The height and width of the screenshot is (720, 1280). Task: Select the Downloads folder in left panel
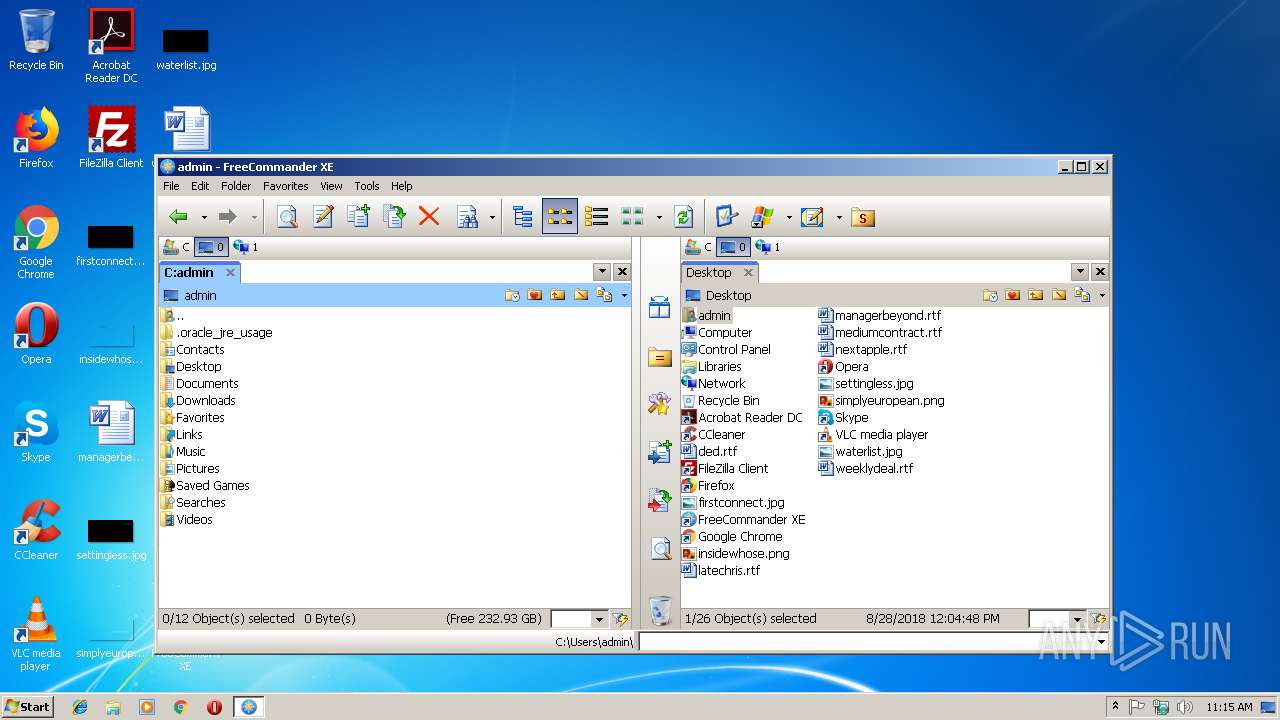[198, 401]
